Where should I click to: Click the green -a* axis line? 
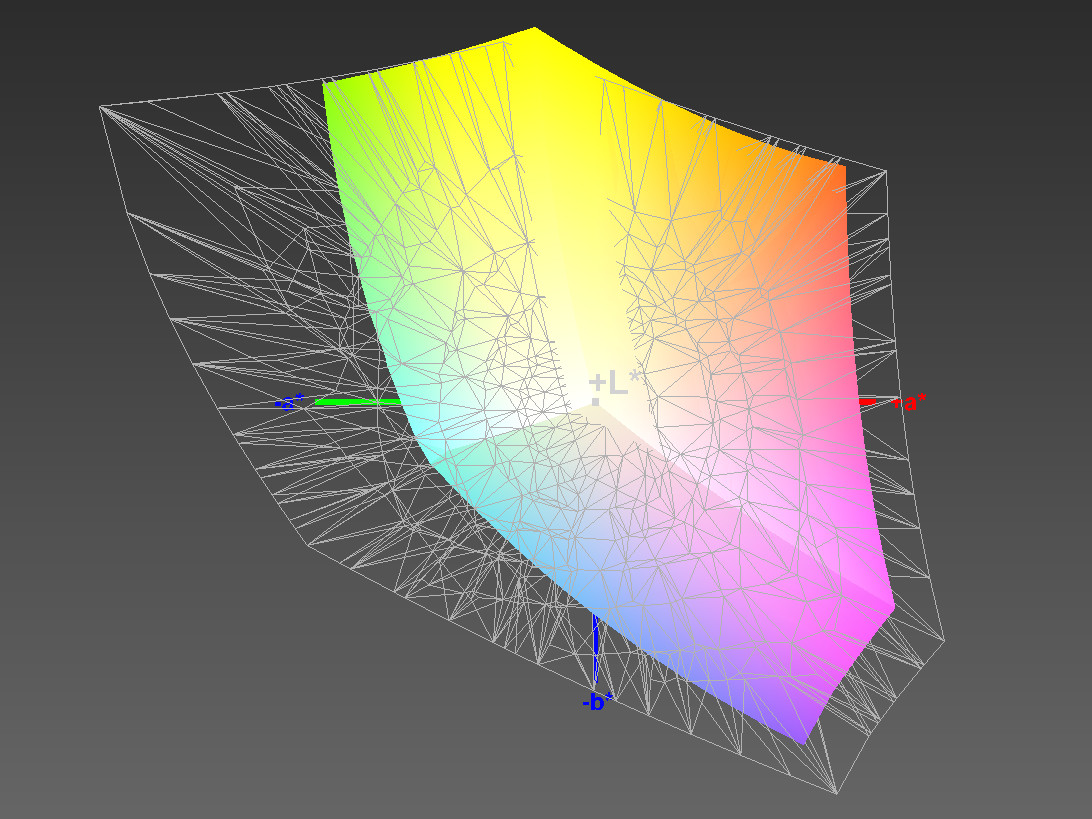[x=358, y=402]
